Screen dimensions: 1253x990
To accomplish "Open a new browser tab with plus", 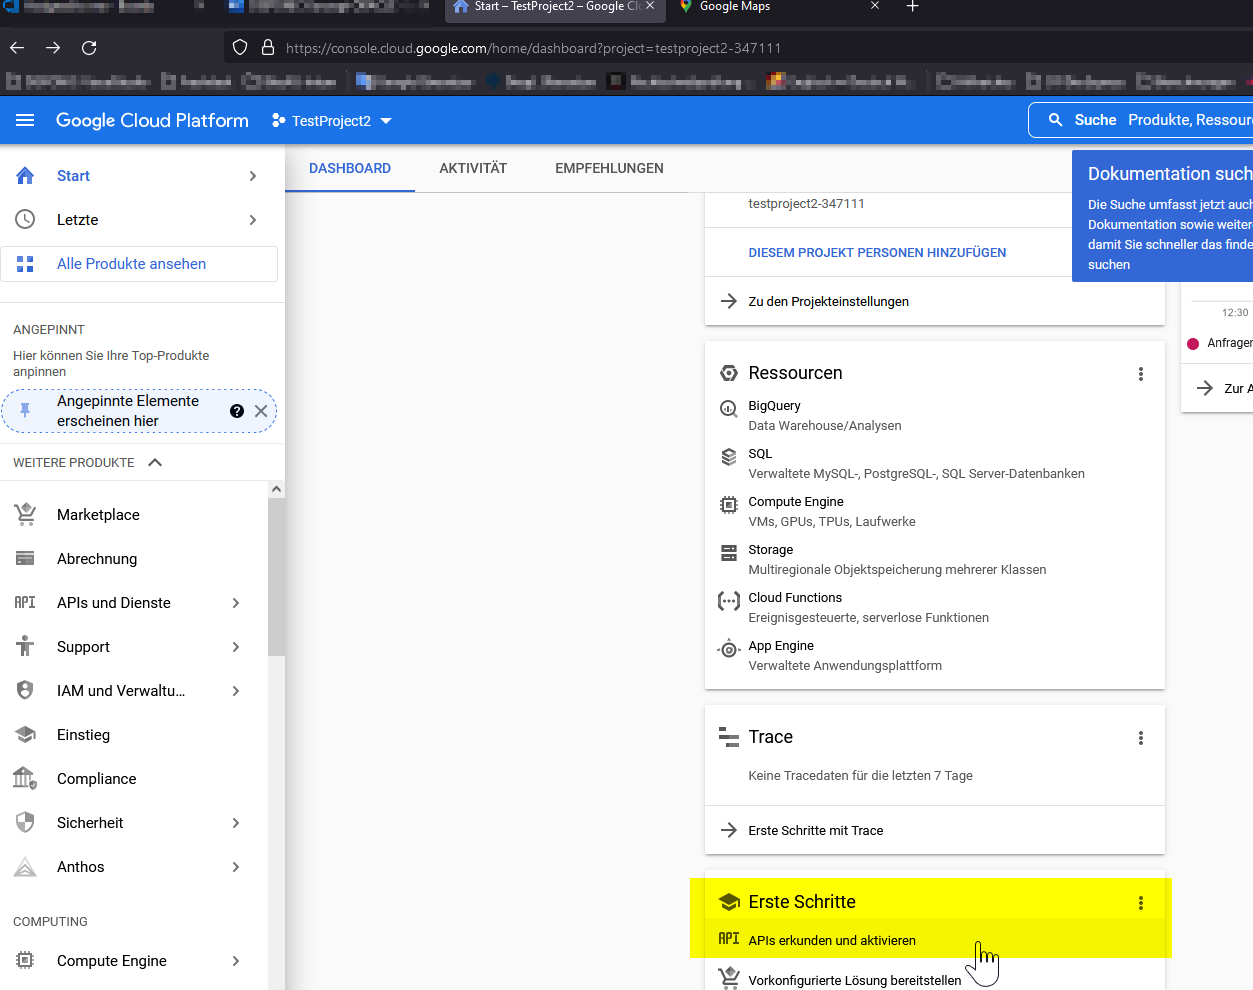I will tap(912, 7).
